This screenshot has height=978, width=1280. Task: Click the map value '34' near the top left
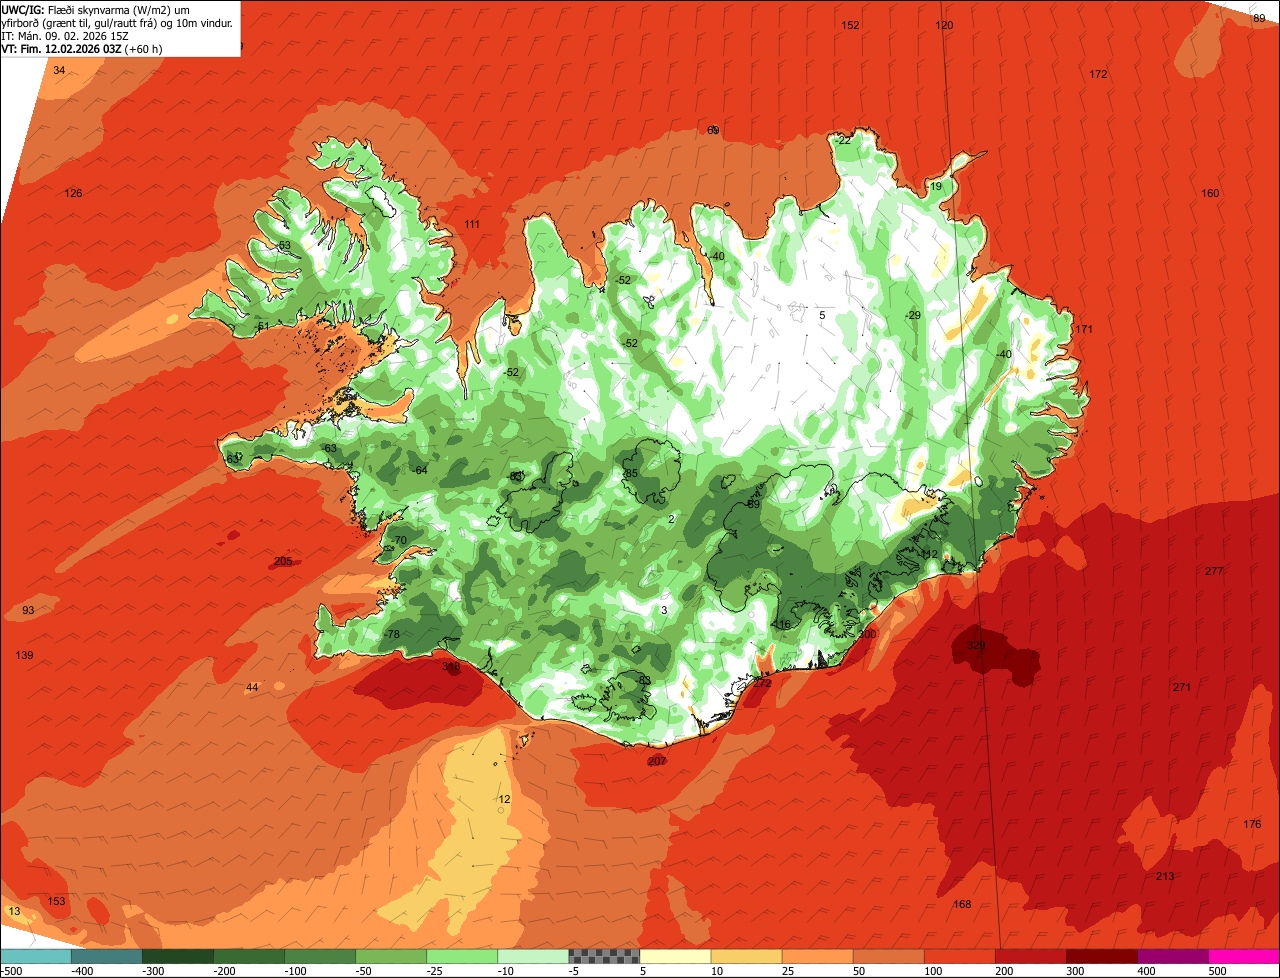(59, 70)
